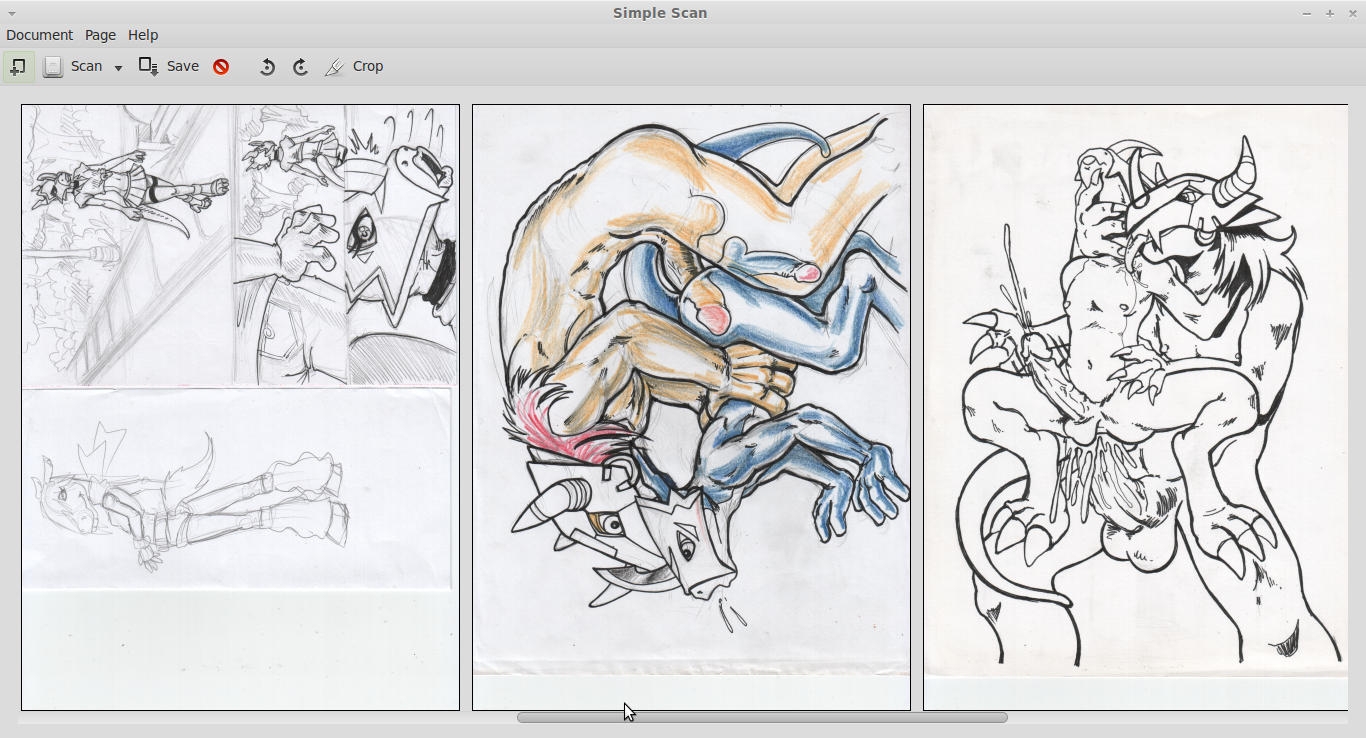Click the new document icon in the toolbar

coord(18,67)
